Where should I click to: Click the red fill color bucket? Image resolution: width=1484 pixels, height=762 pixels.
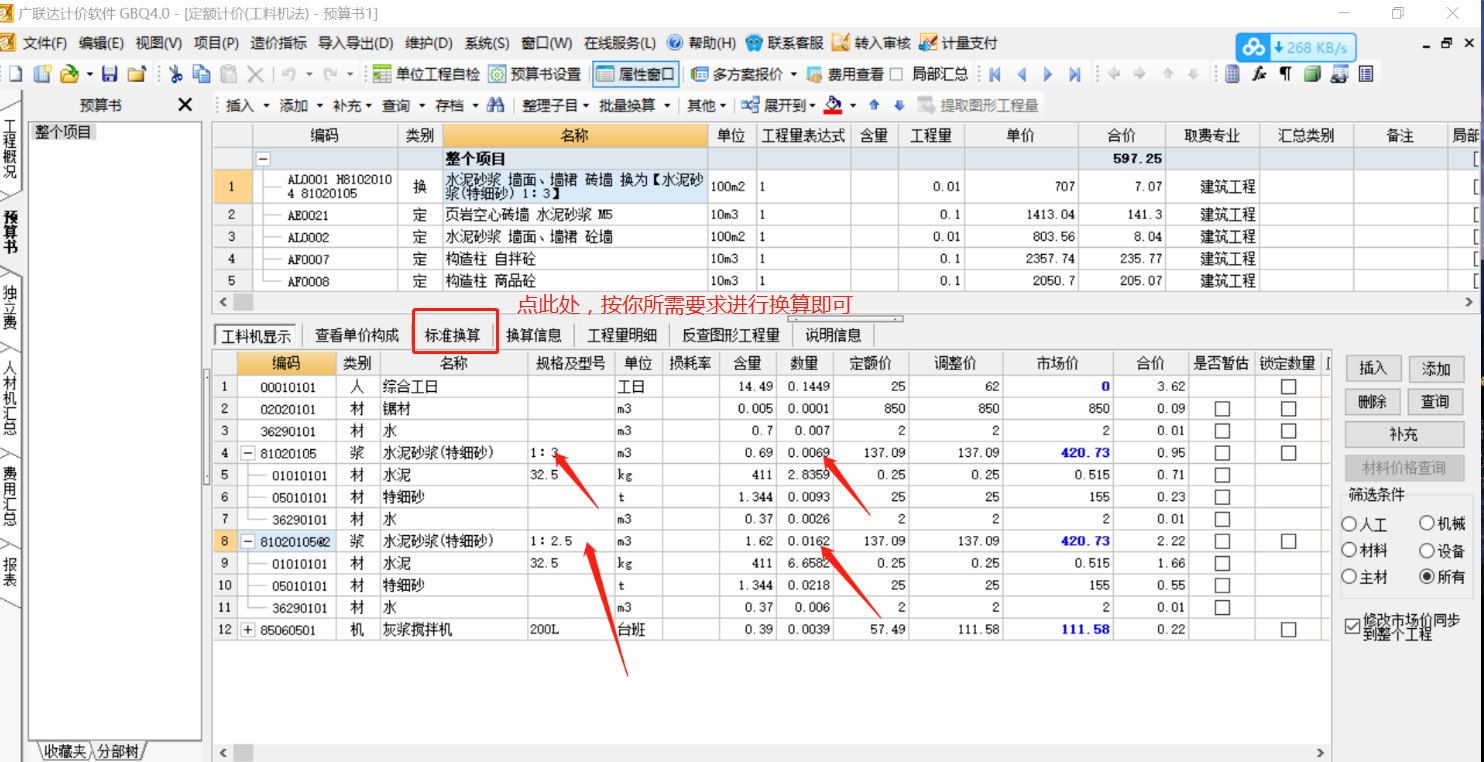[834, 105]
